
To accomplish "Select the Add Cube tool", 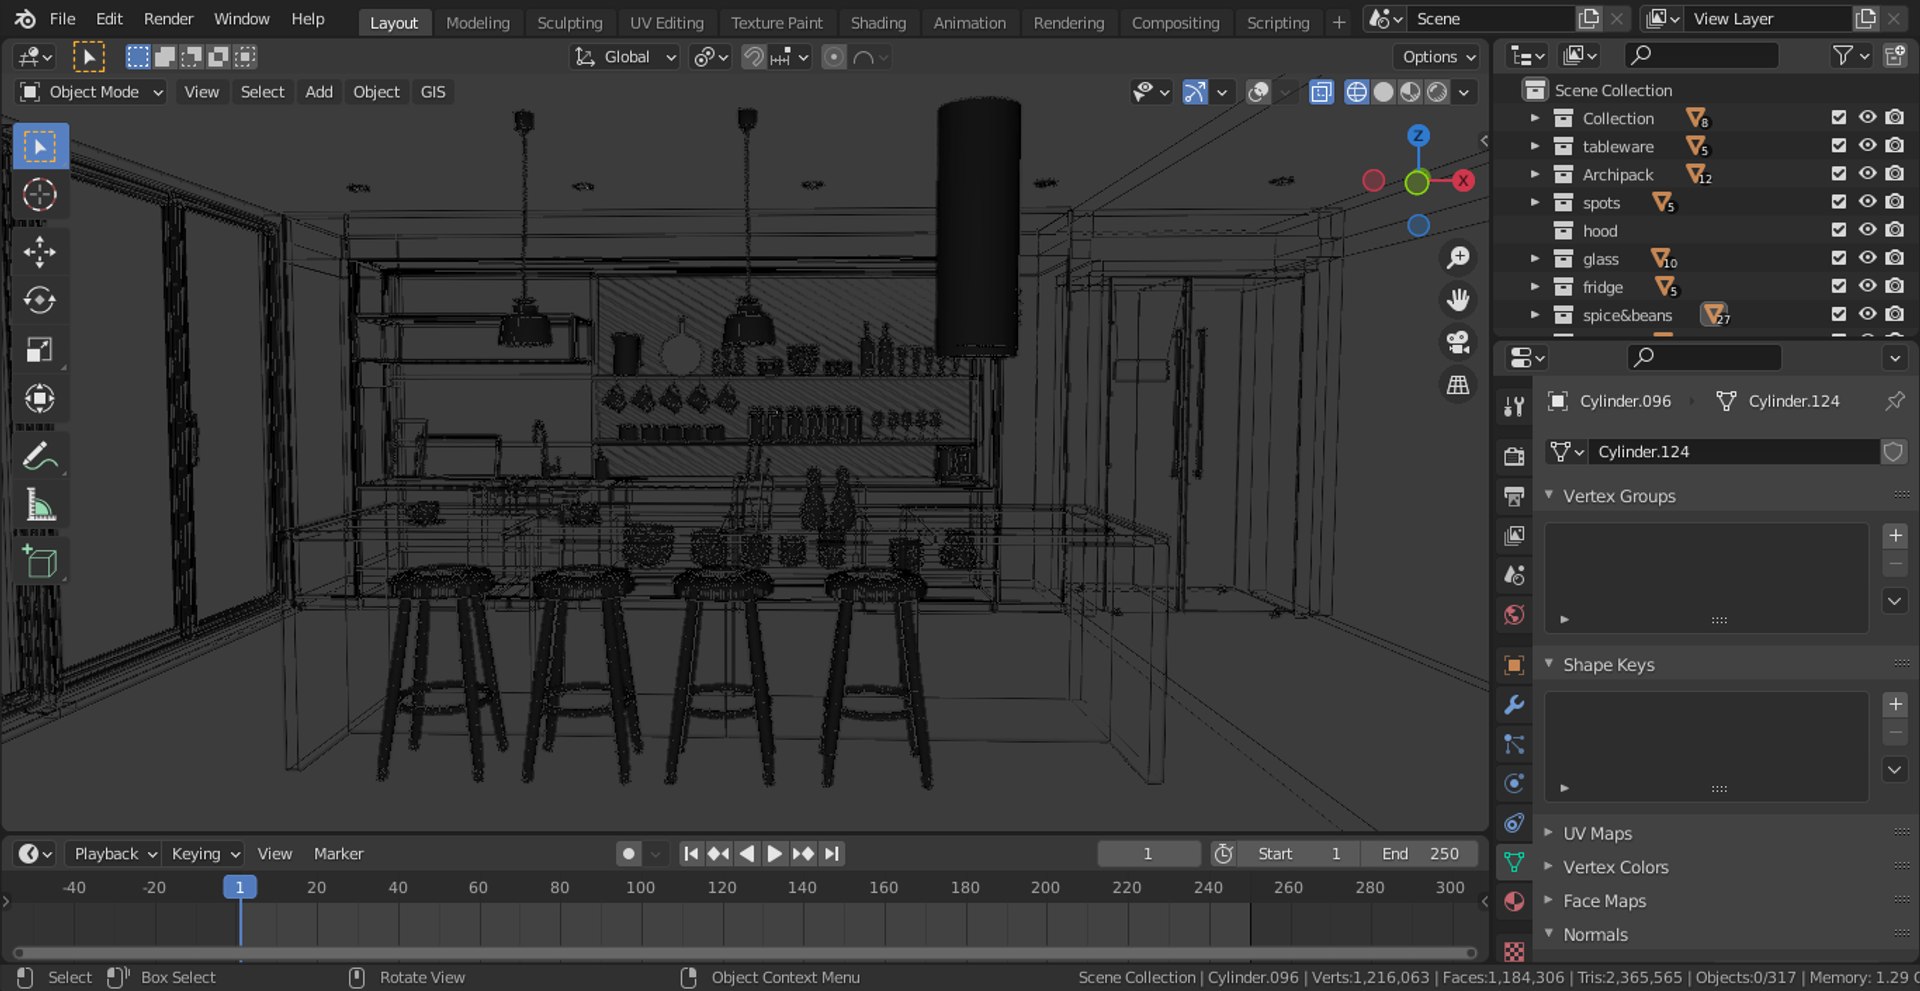I will tap(40, 563).
